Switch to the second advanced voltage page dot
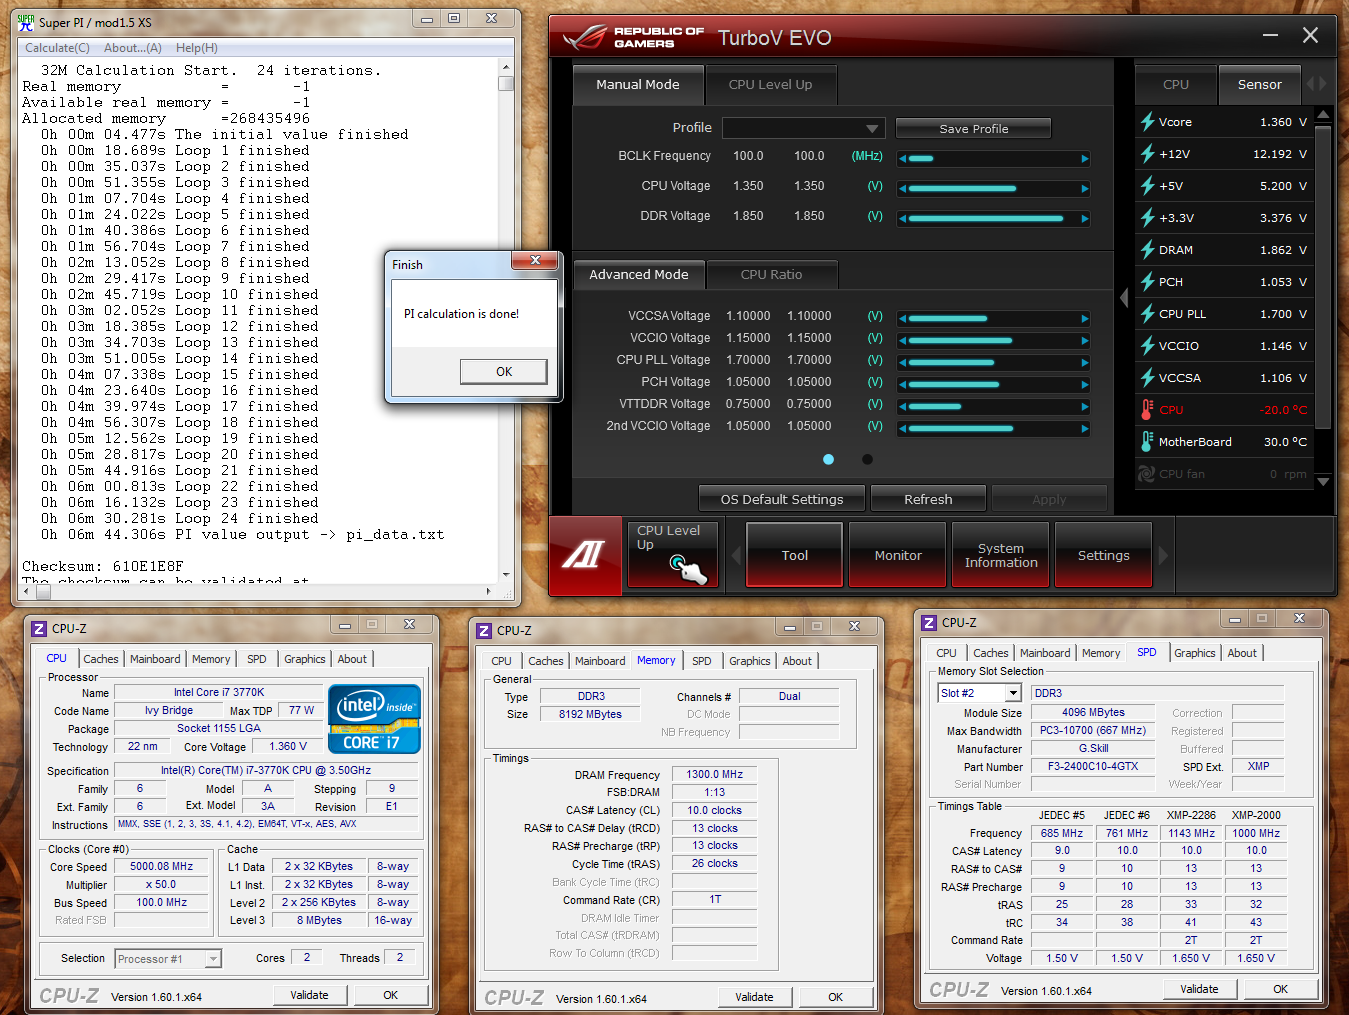1349x1015 pixels. (x=867, y=460)
